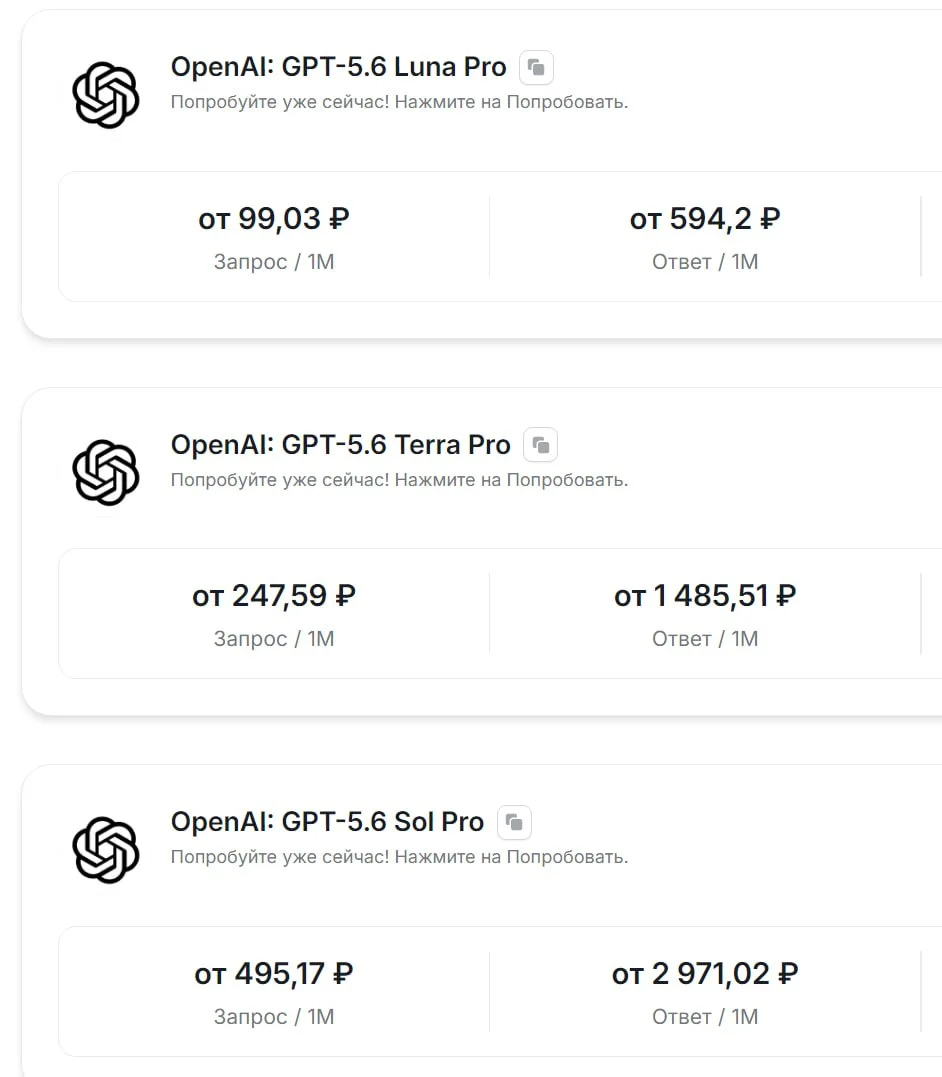Screen dimensions: 942x1077
Task: Click the Sol Pro description subtitle text
Action: pyautogui.click(x=399, y=857)
